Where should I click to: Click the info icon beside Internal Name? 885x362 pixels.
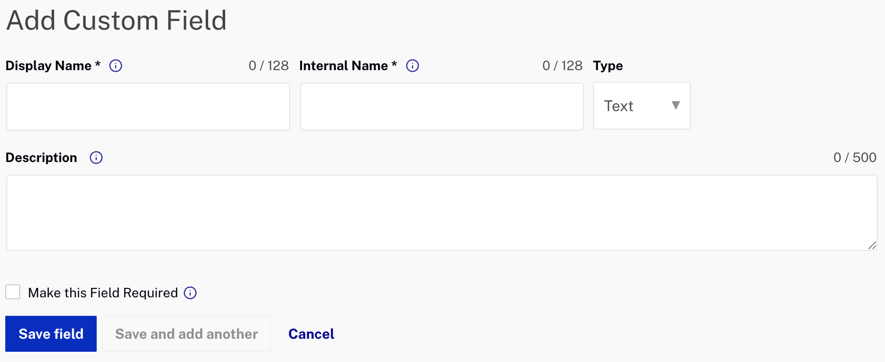click(x=413, y=66)
